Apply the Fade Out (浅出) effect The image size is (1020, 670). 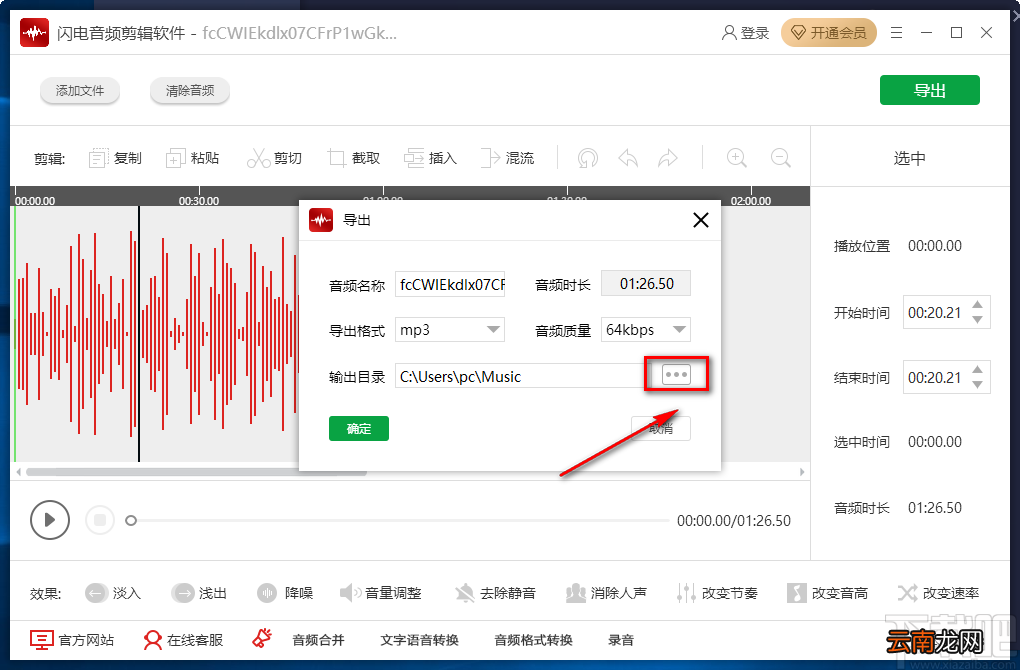[198, 593]
